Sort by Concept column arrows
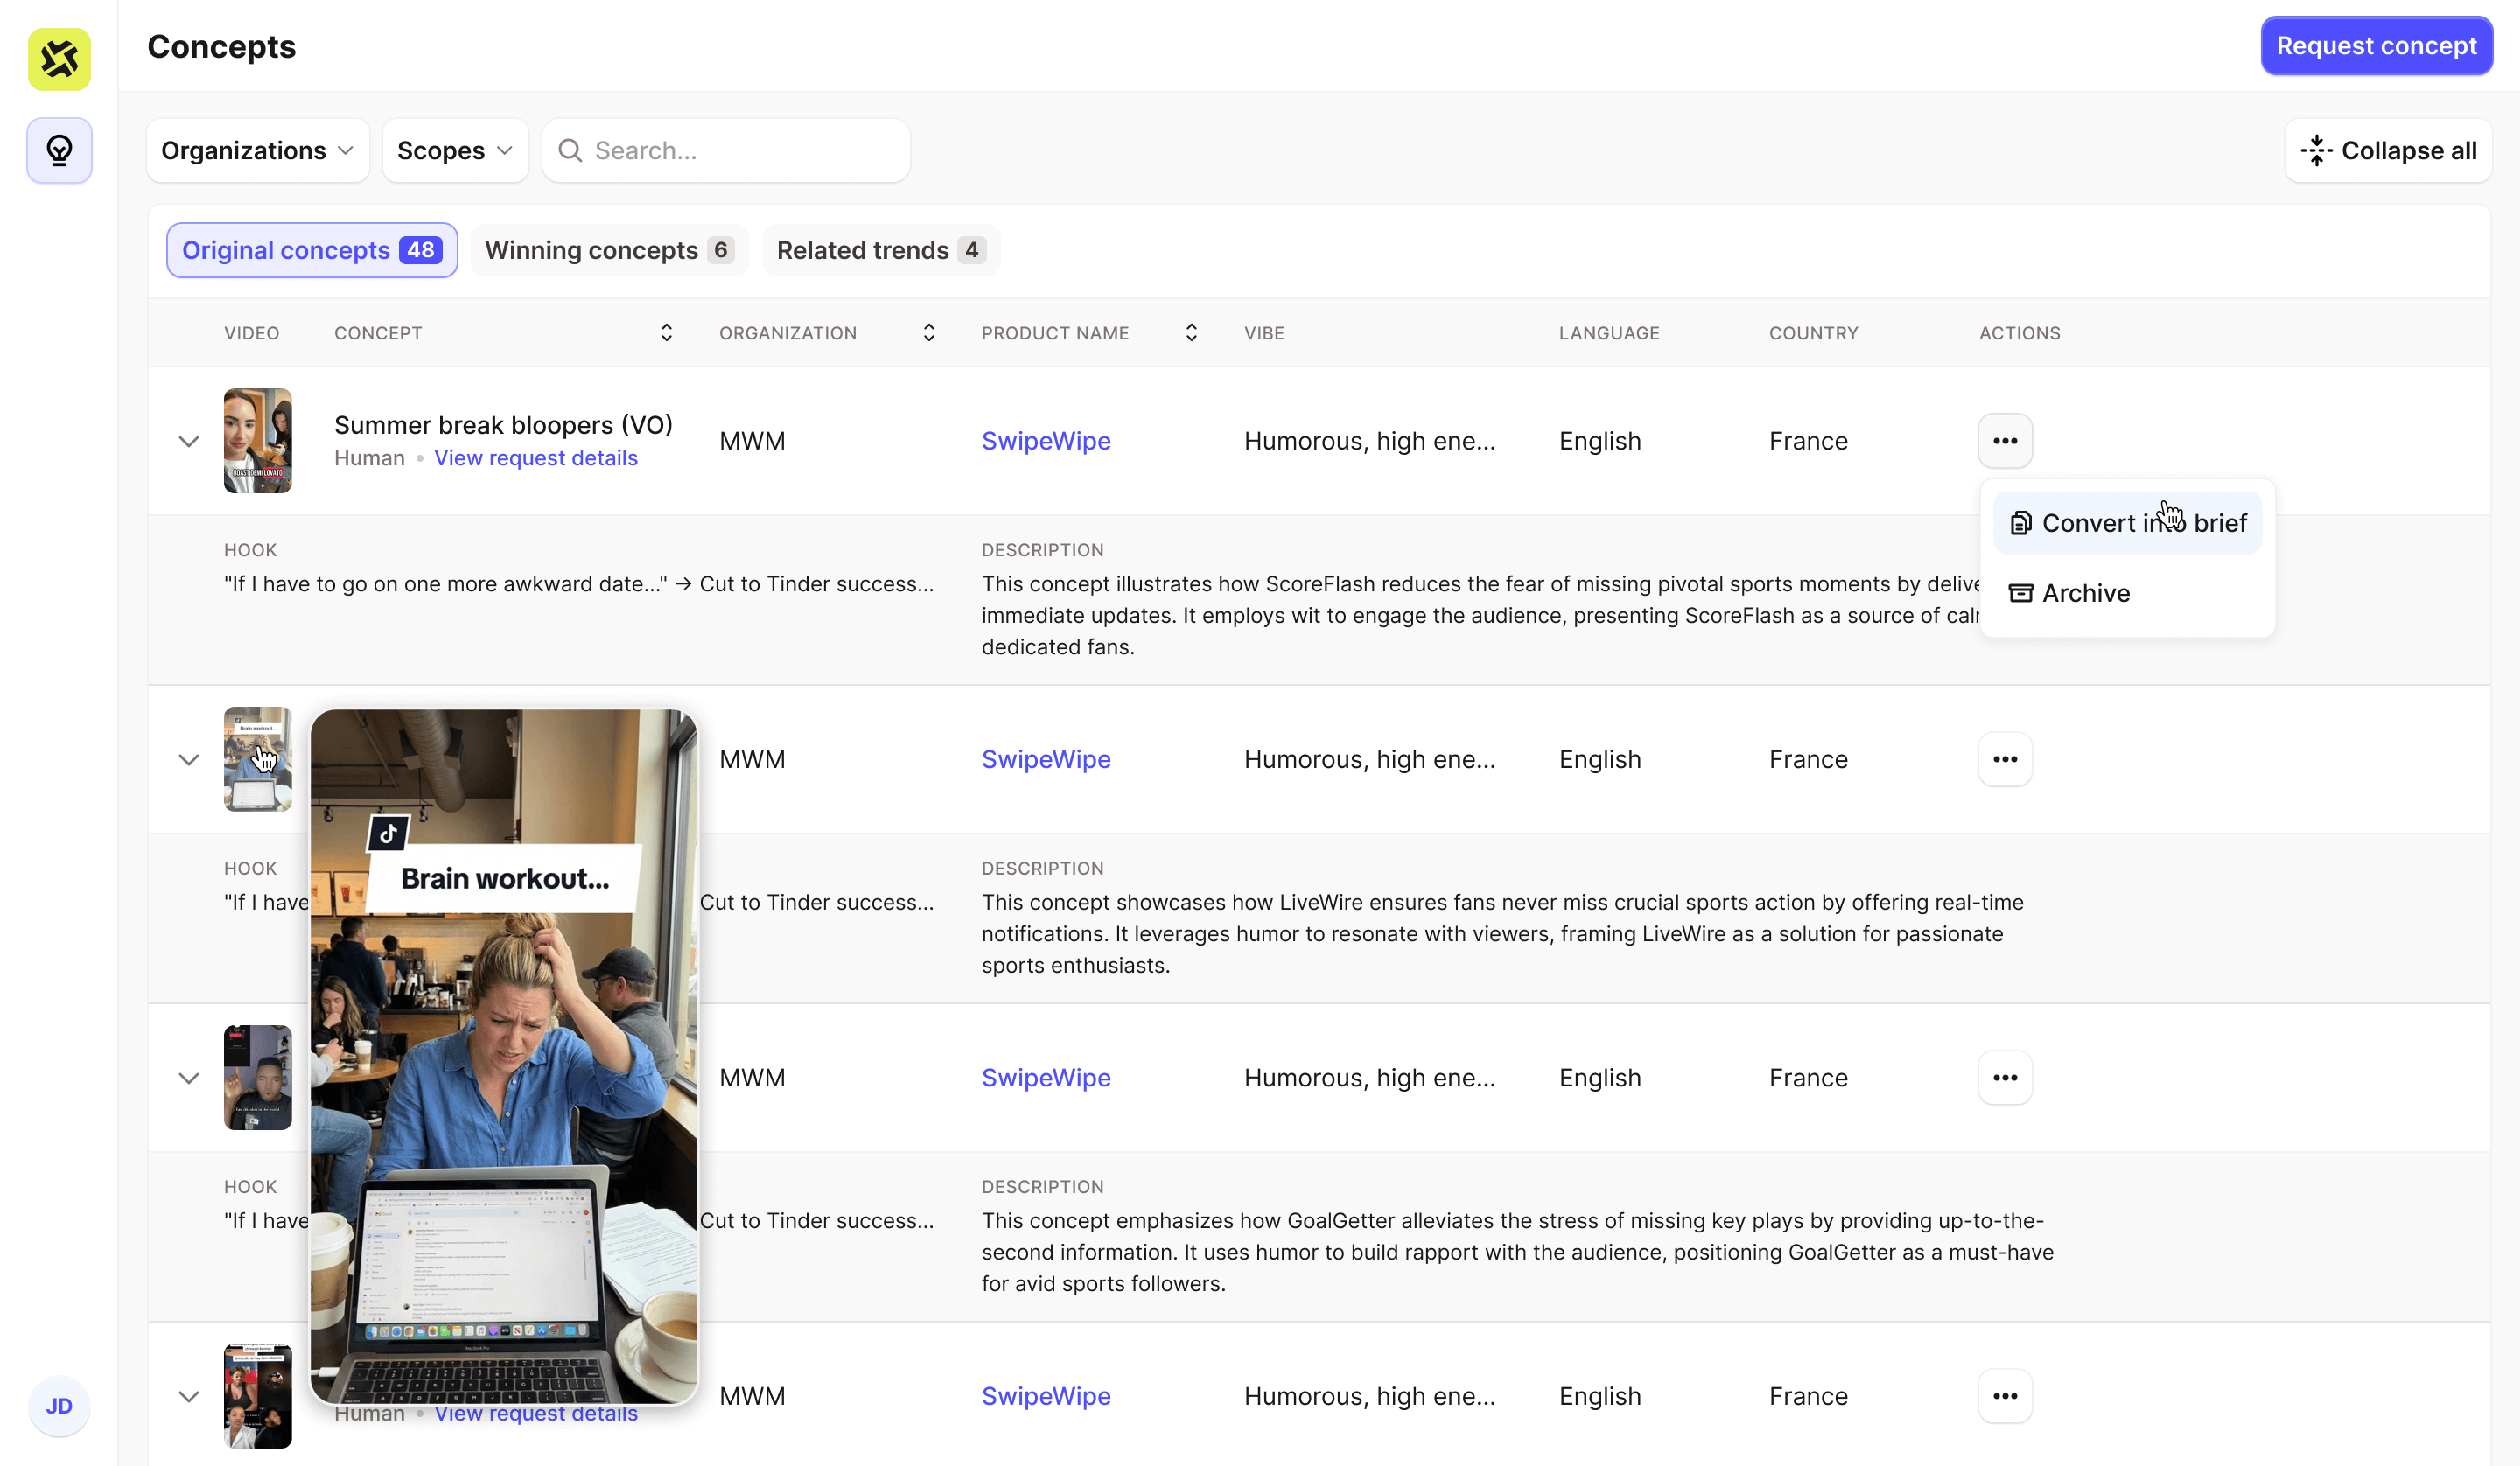 666,333
